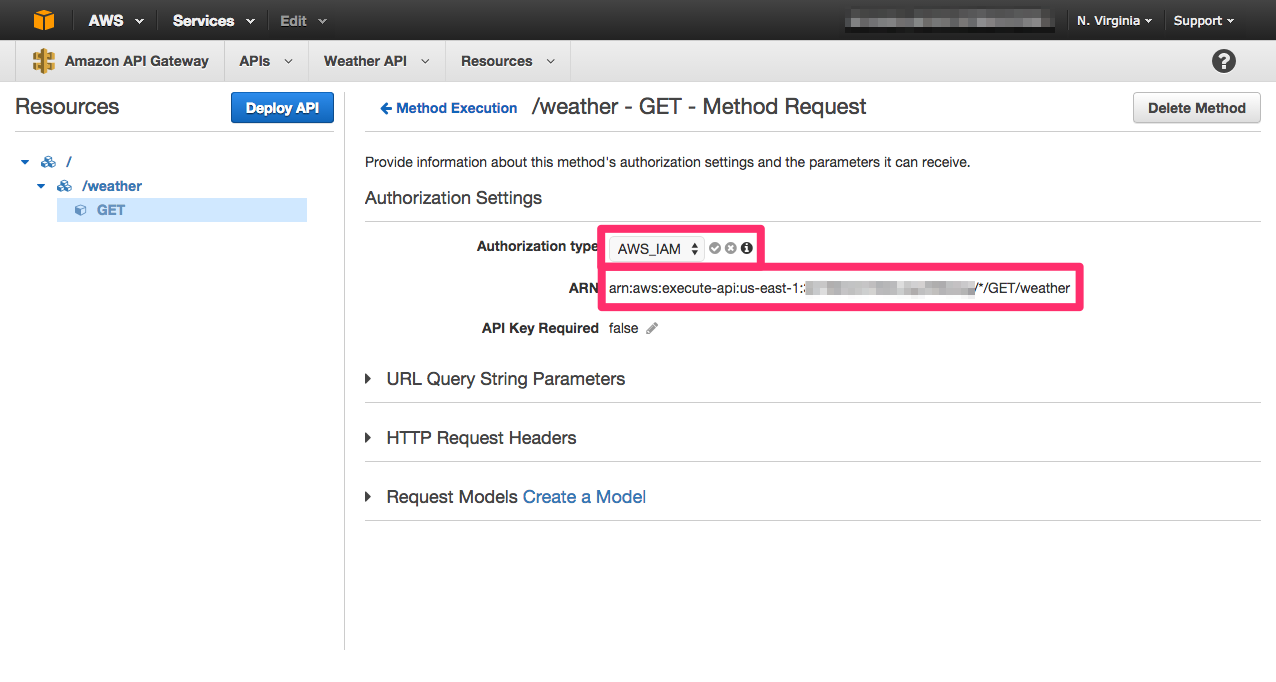Confirm authorization type with the checkmark icon
Screen dimensions: 1276x682
715,248
